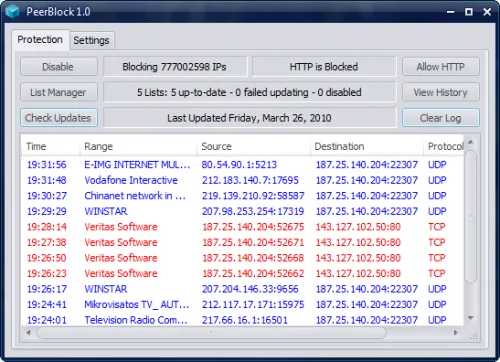Disable PeerBlock protection
This screenshot has width=500, height=362.
point(59,67)
